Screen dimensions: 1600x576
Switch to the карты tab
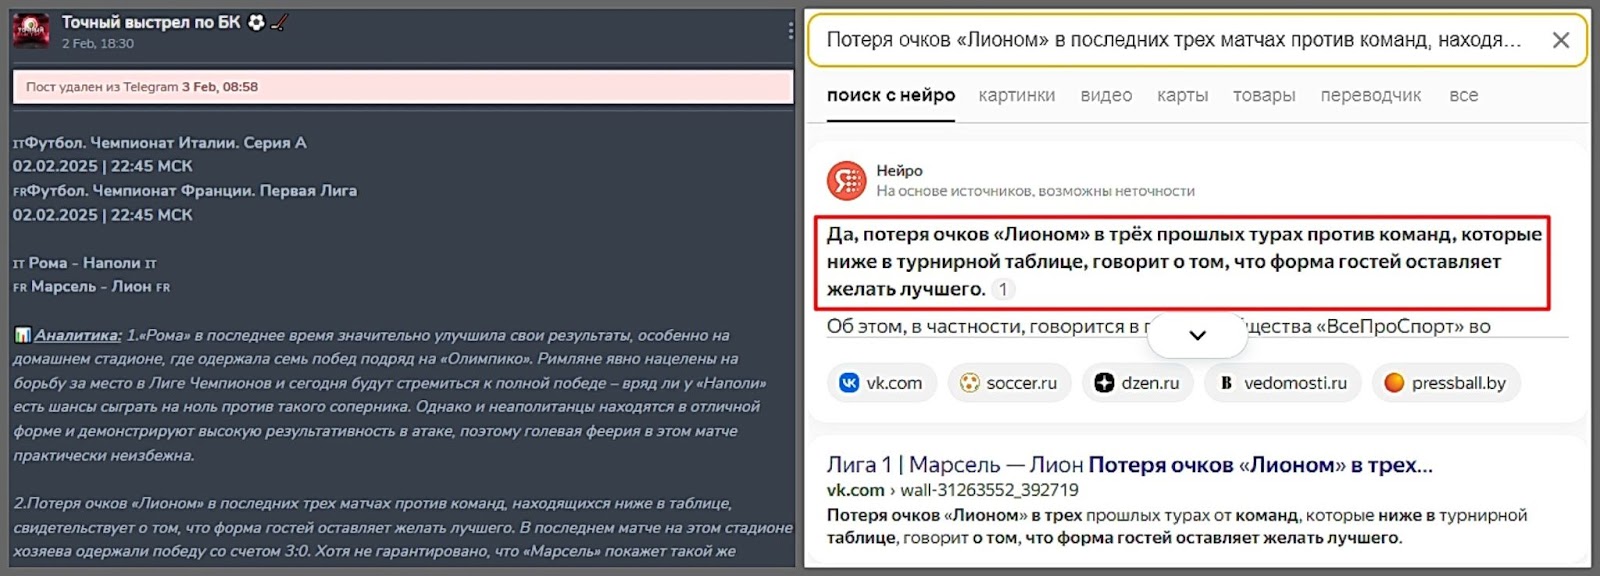pos(1183,96)
